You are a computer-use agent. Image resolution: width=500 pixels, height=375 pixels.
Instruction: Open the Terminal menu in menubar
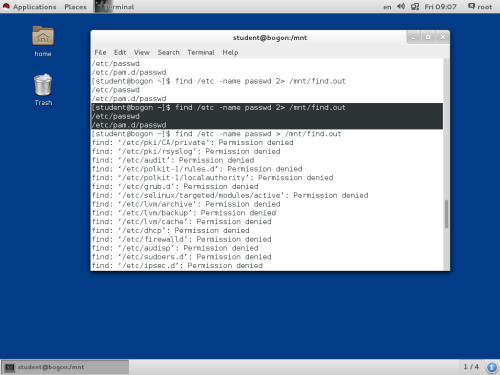(x=201, y=52)
